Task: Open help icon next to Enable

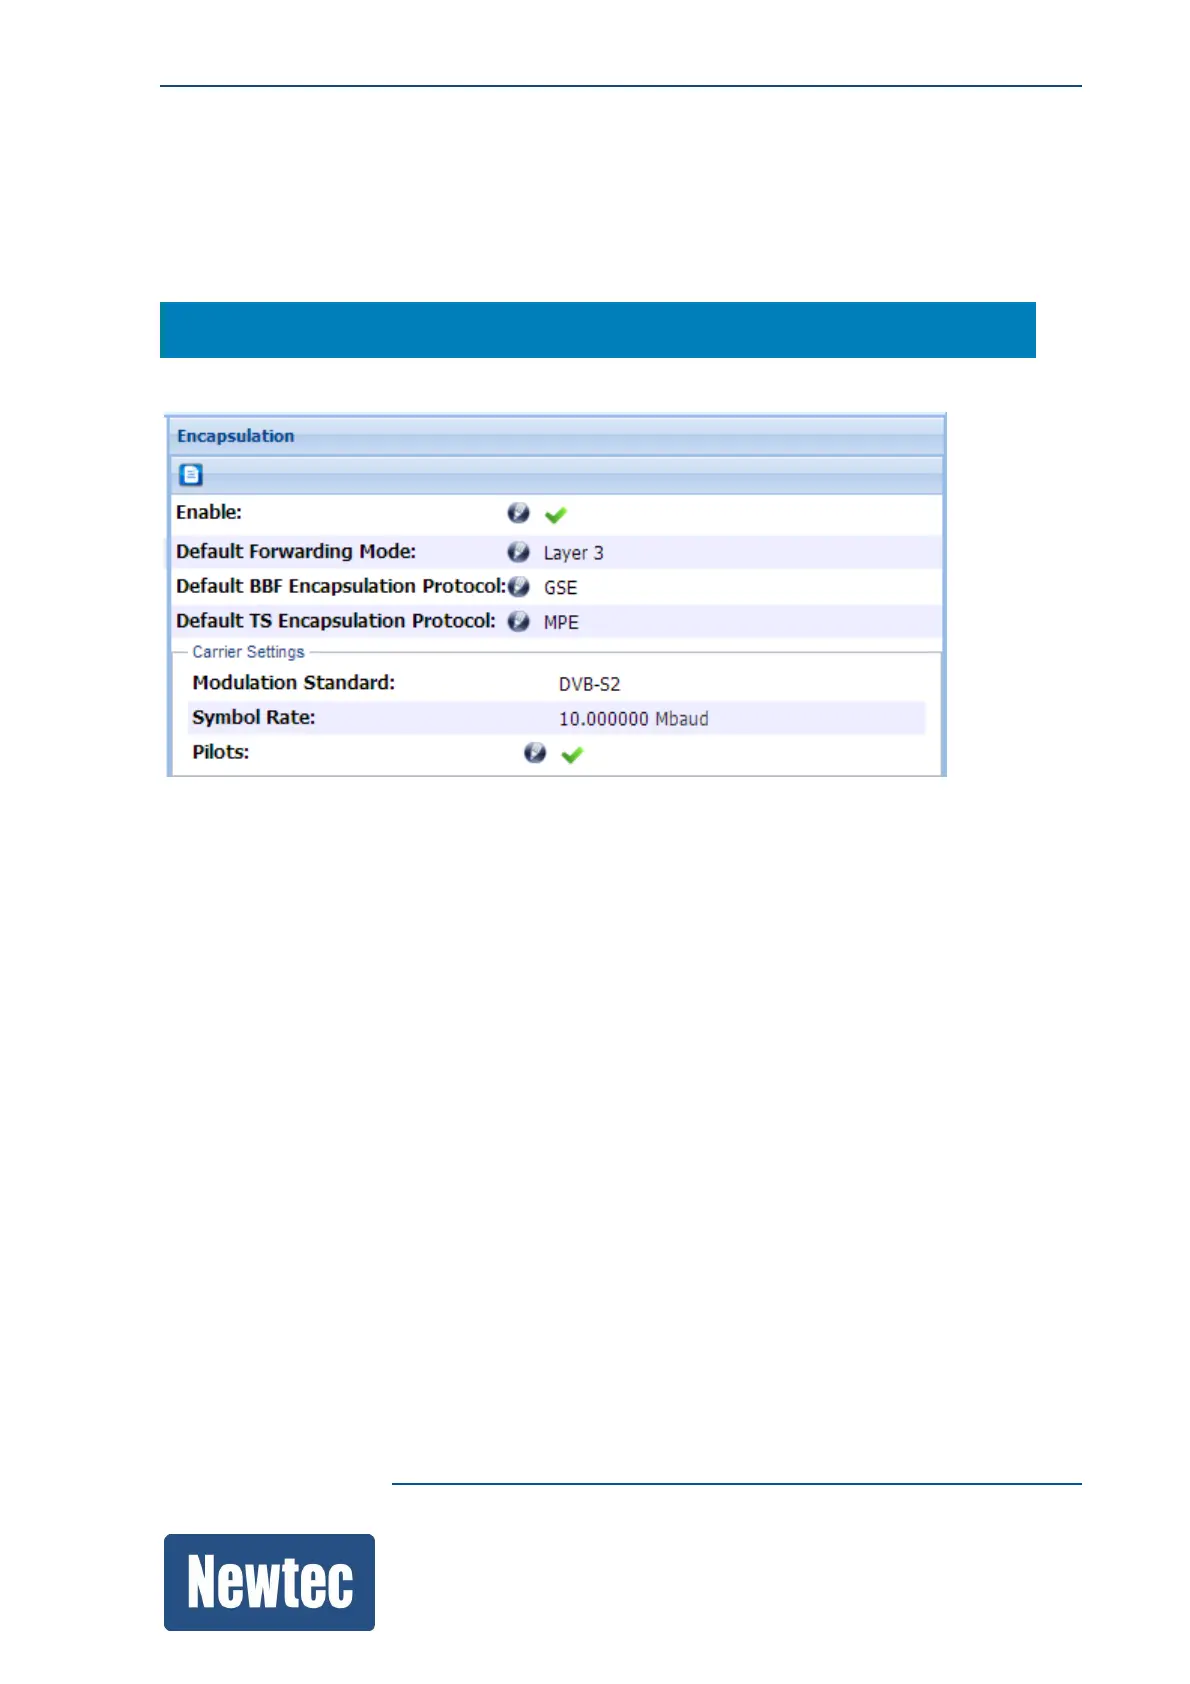Action: pos(518,513)
